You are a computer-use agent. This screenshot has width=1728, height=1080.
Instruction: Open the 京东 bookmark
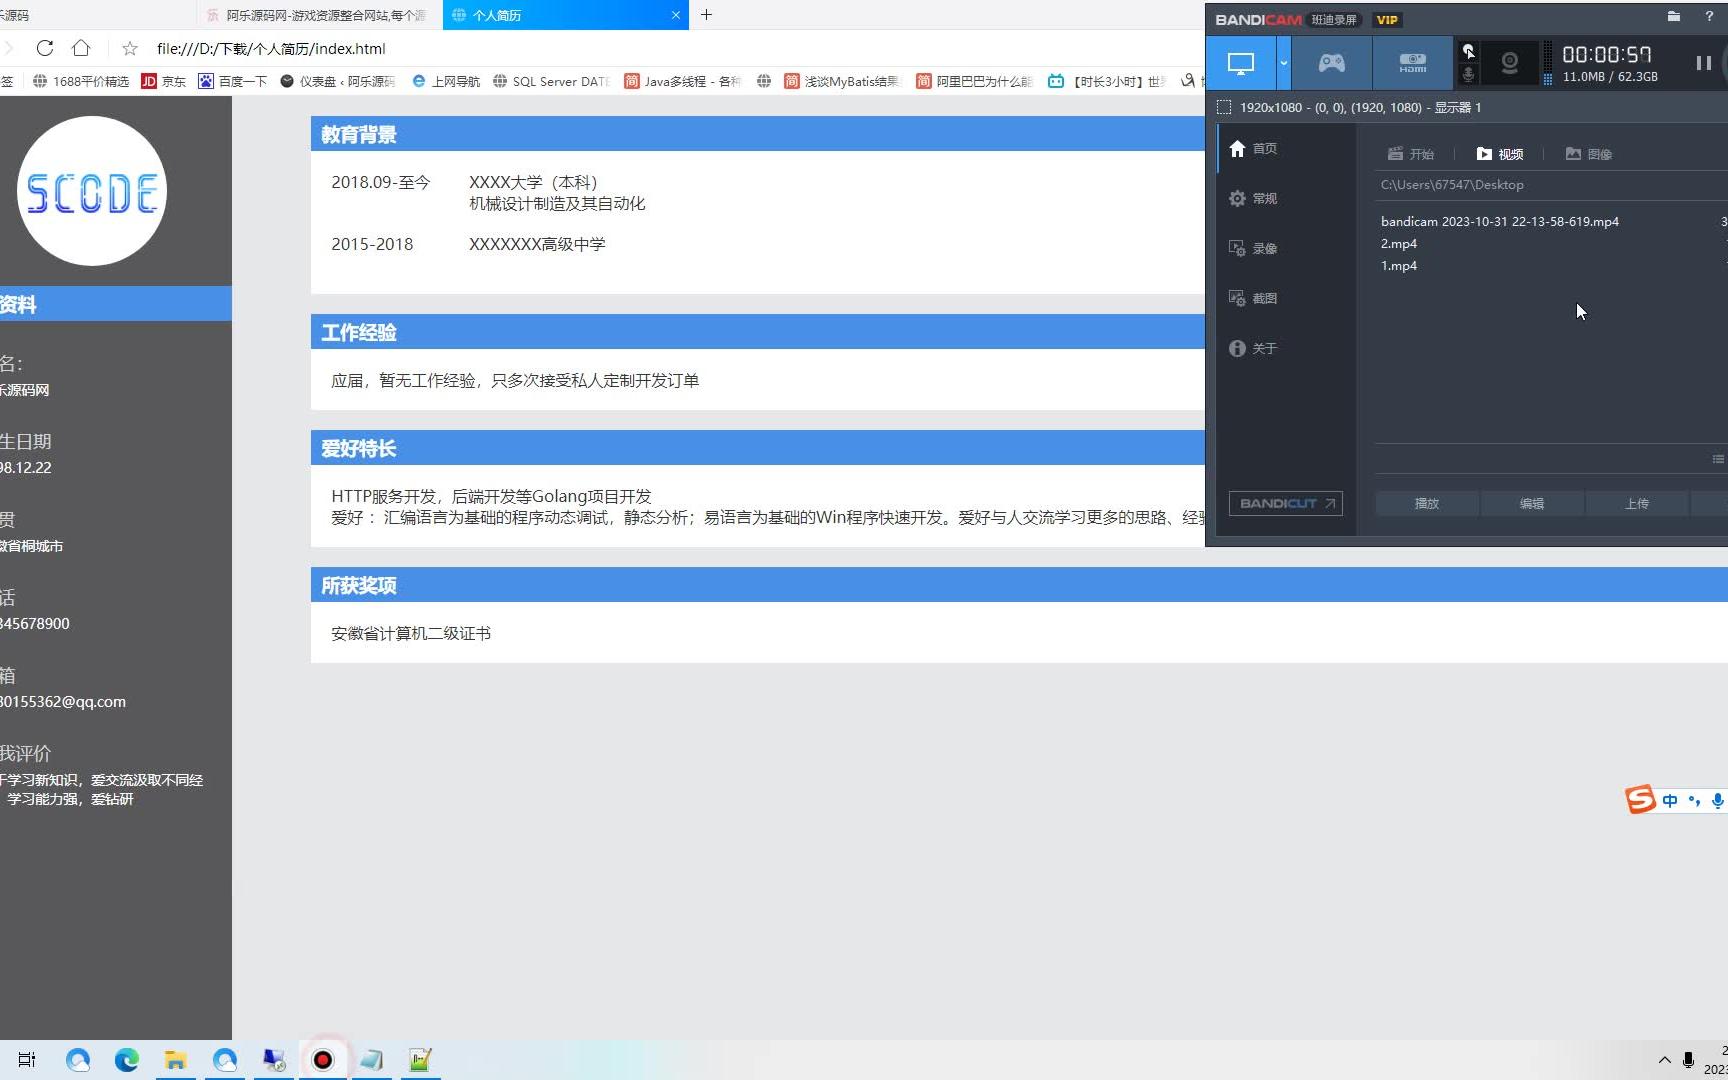[x=164, y=81]
